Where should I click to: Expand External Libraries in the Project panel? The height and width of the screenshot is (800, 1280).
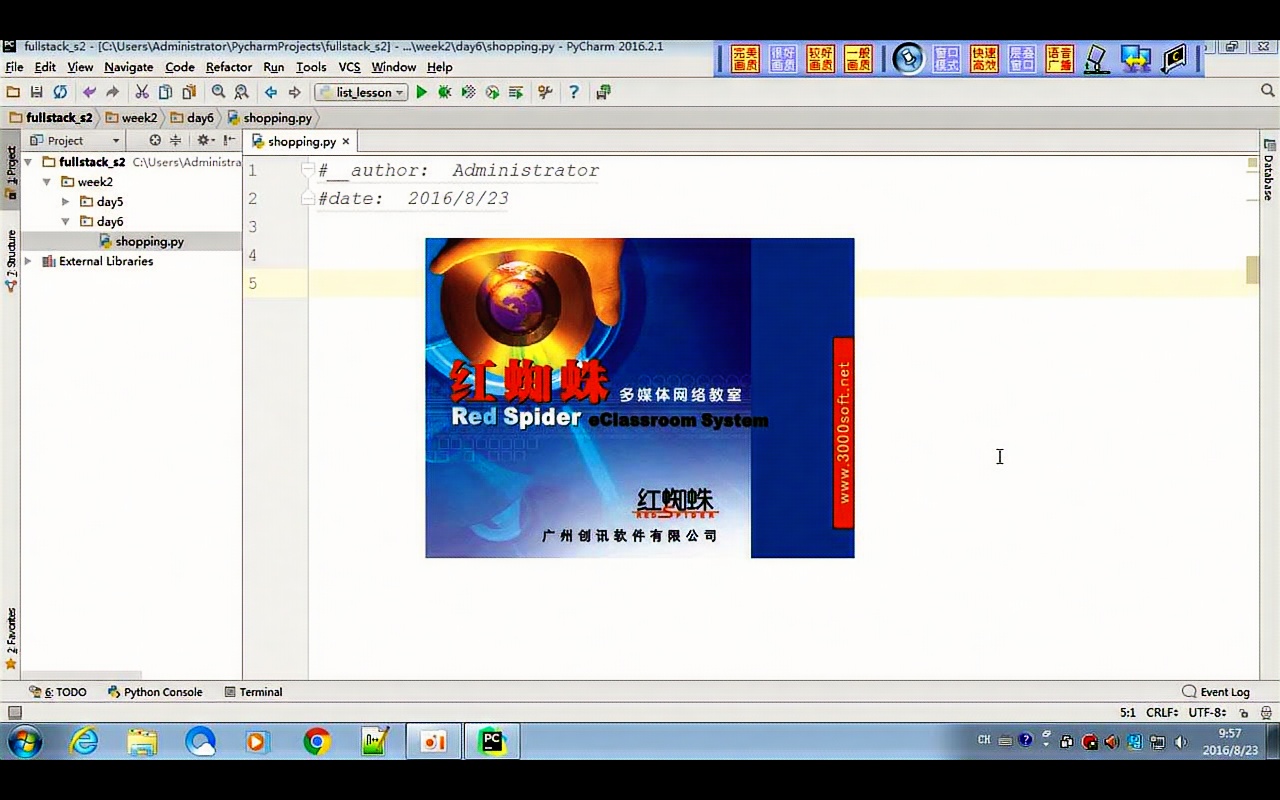coord(29,261)
